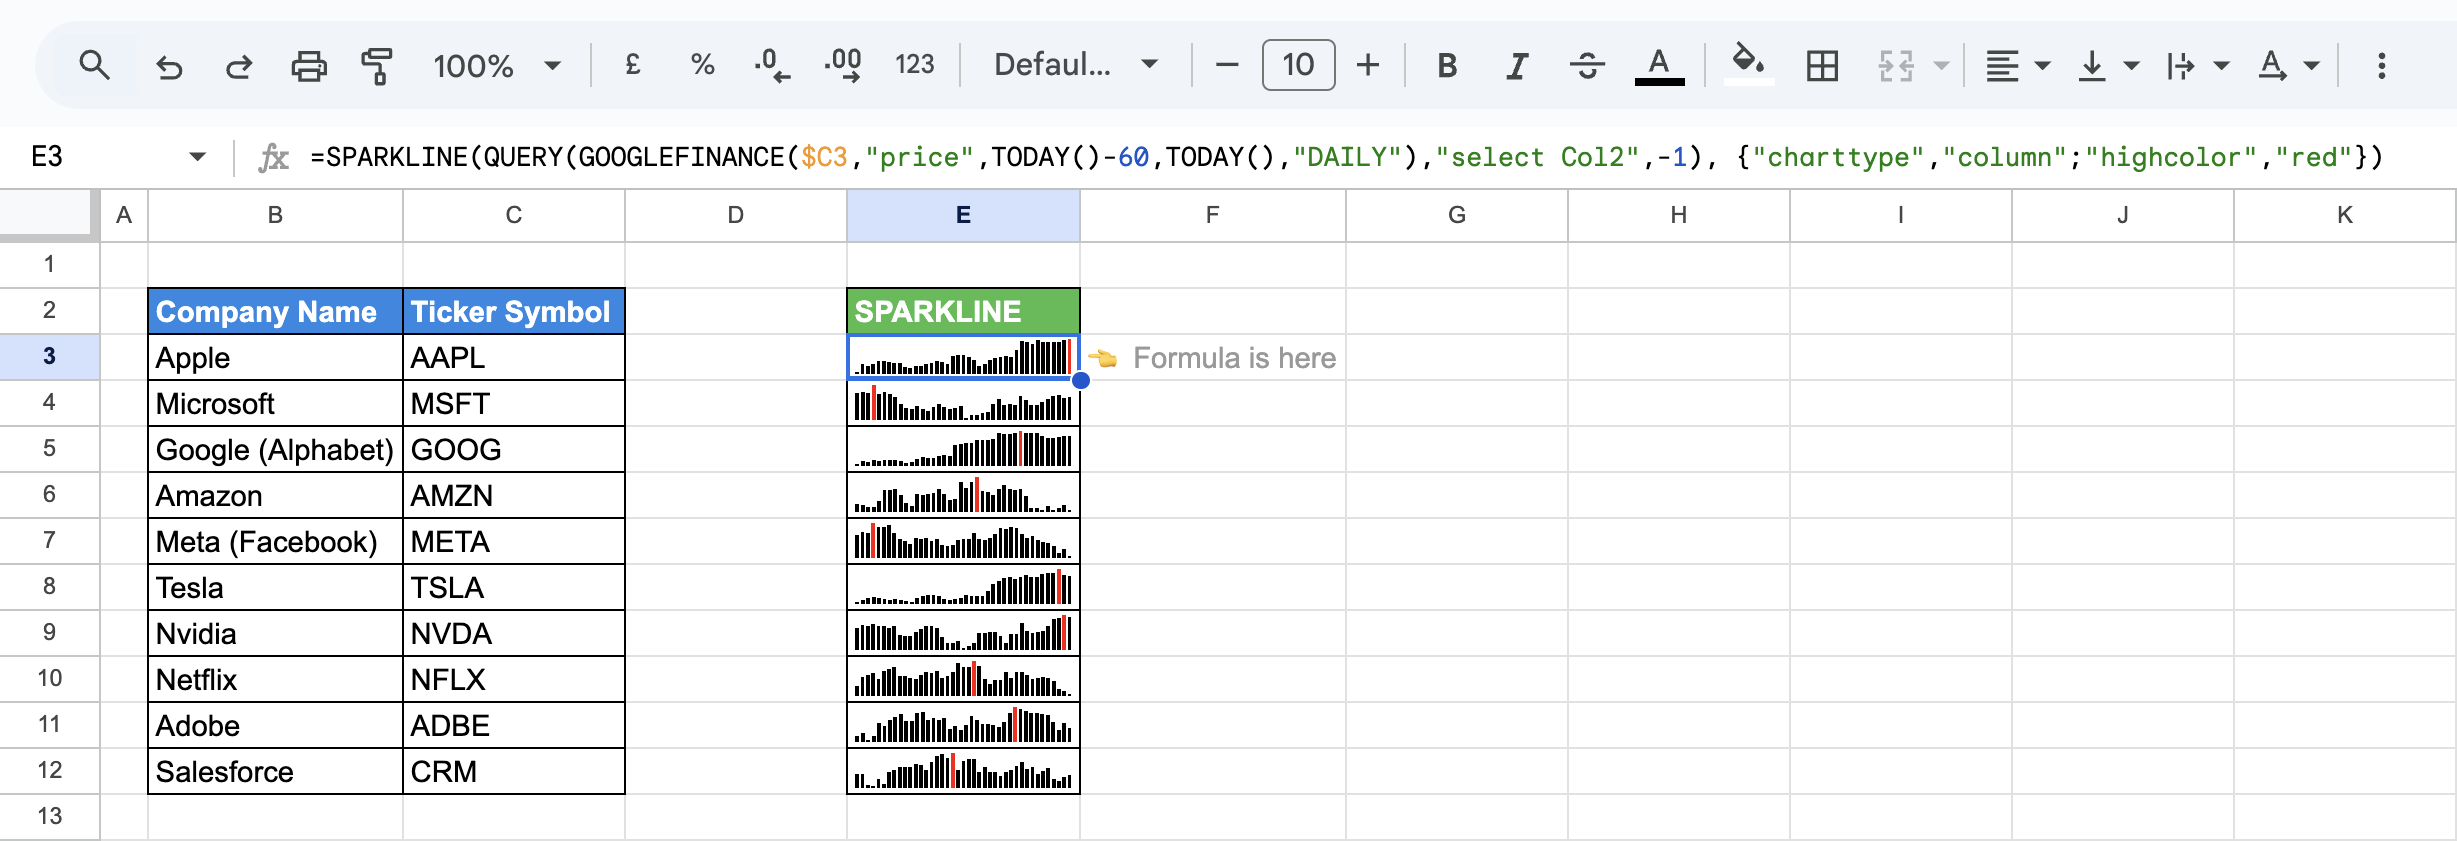2457x841 pixels.
Task: Format as currency with pound icon
Action: [x=632, y=66]
